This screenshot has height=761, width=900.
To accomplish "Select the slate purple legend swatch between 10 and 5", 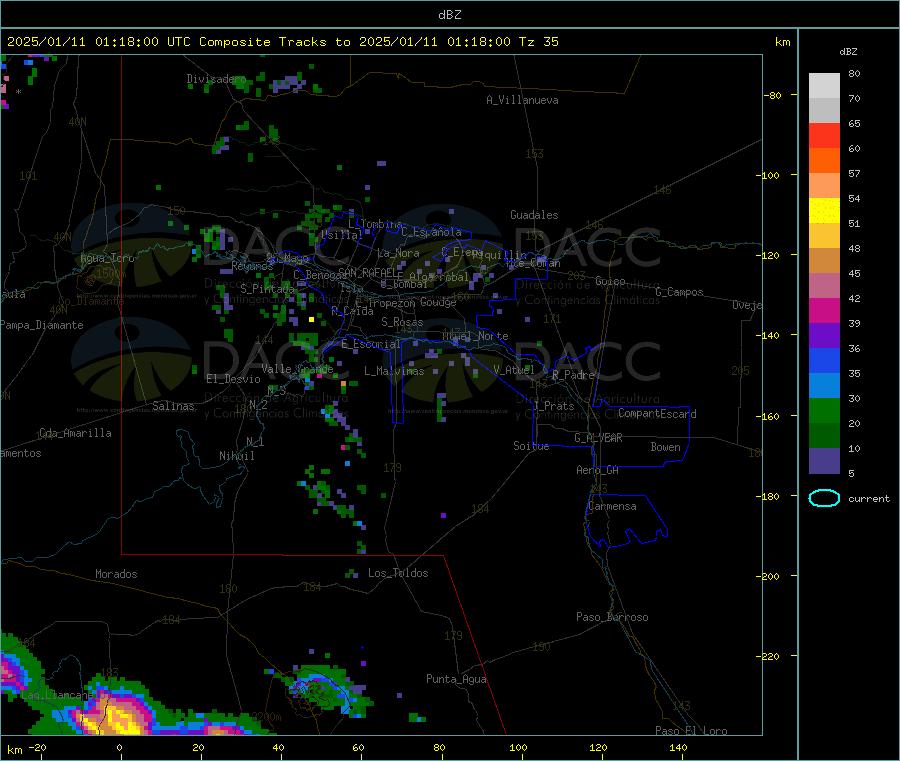I will (824, 461).
